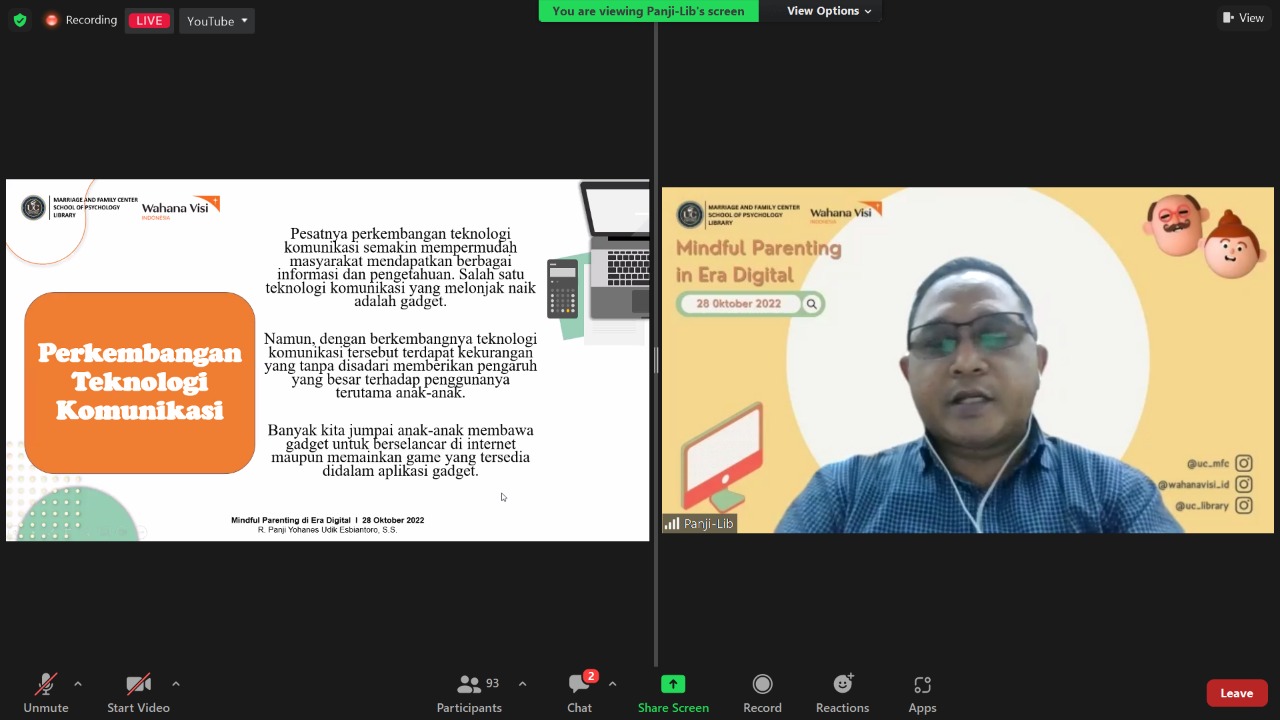The width and height of the screenshot is (1280, 720).
Task: Select the Panji-Lib speaker video tile
Action: tap(967, 360)
